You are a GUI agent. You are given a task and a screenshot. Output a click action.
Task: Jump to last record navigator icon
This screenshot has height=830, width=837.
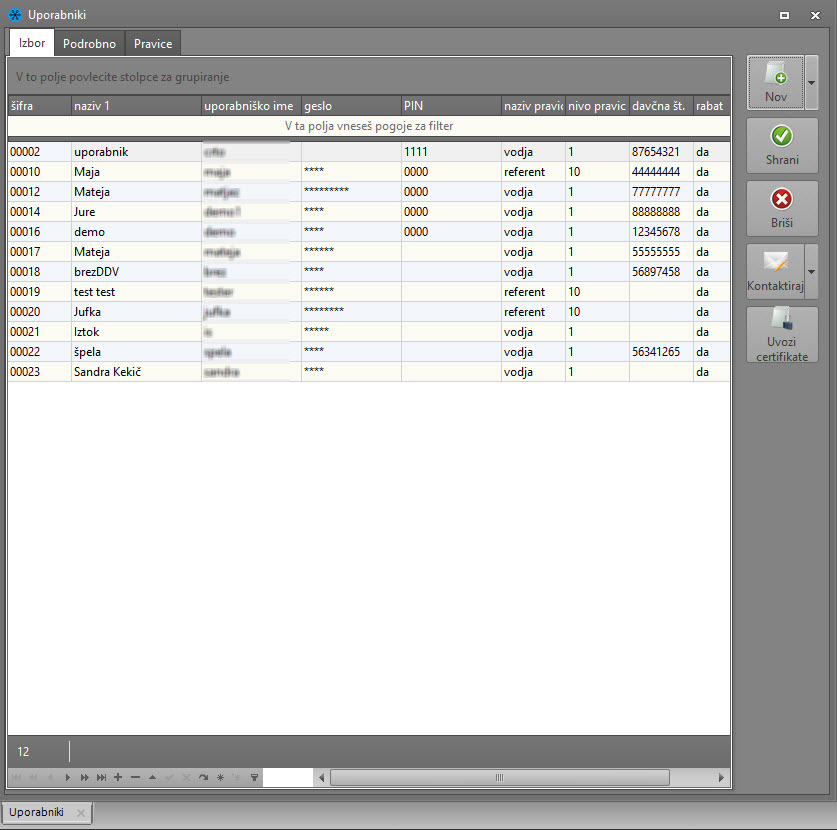pos(101,778)
